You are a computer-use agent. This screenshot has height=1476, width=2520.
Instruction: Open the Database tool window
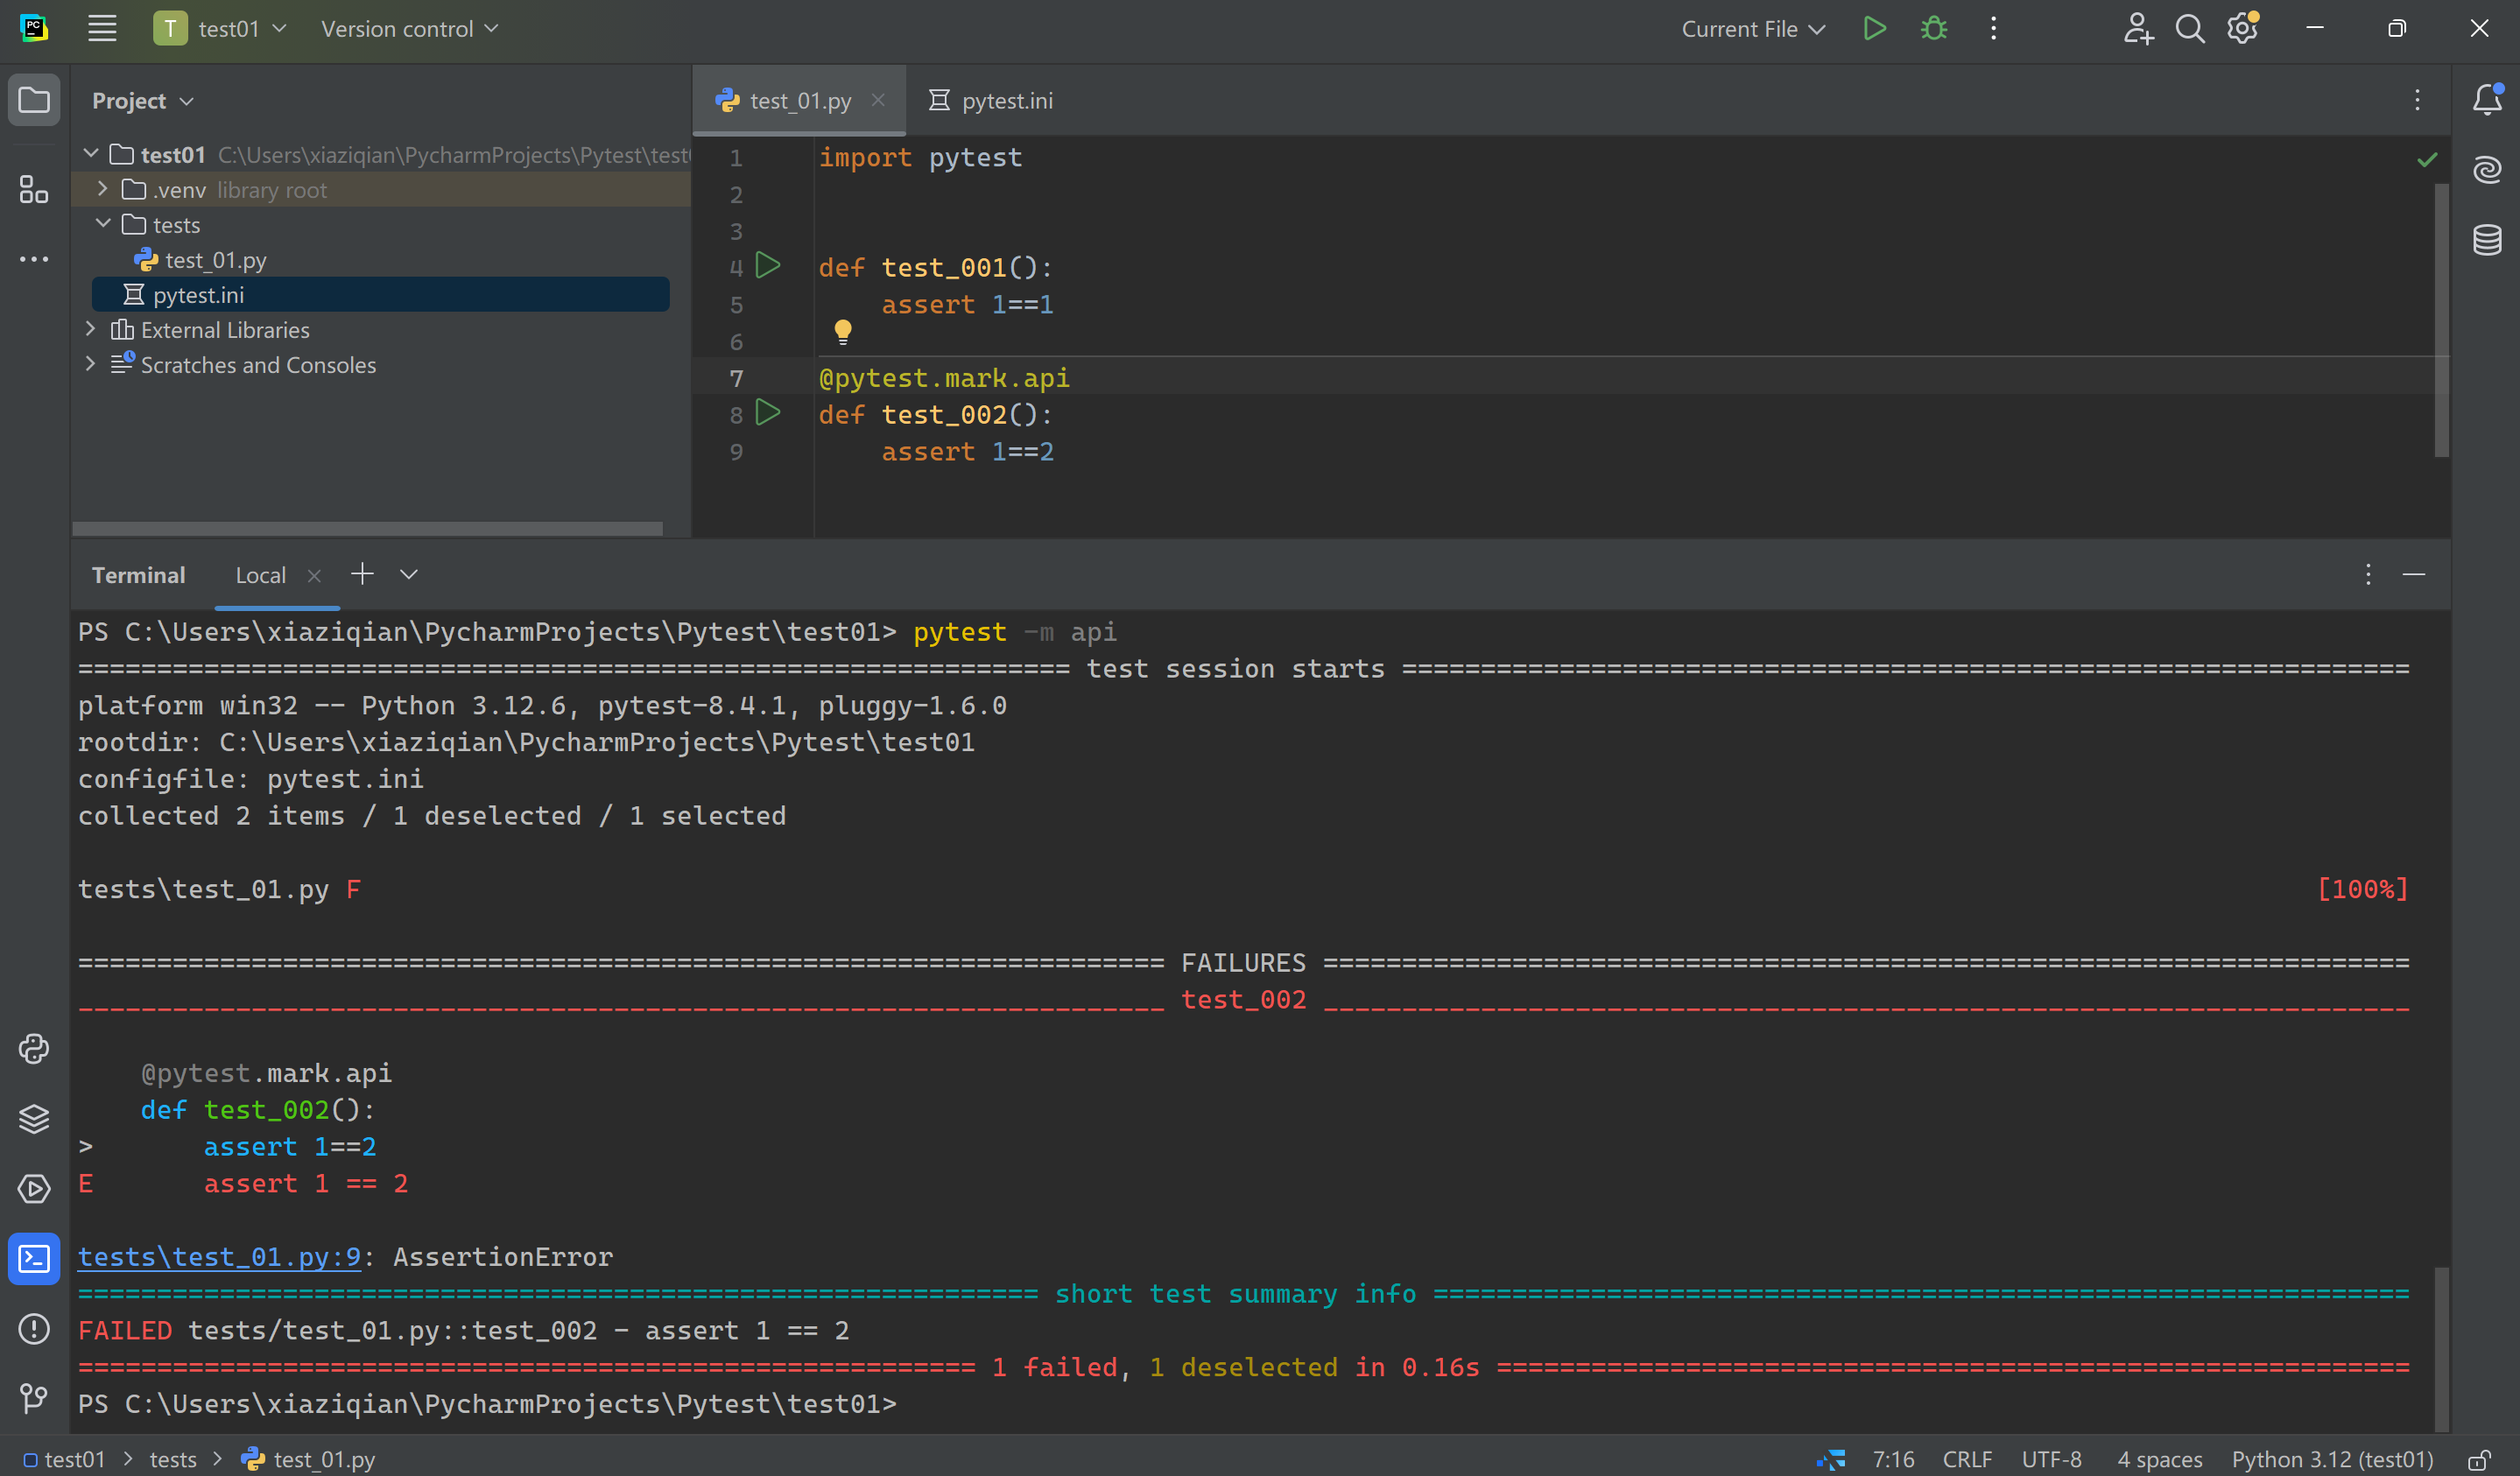(2488, 240)
